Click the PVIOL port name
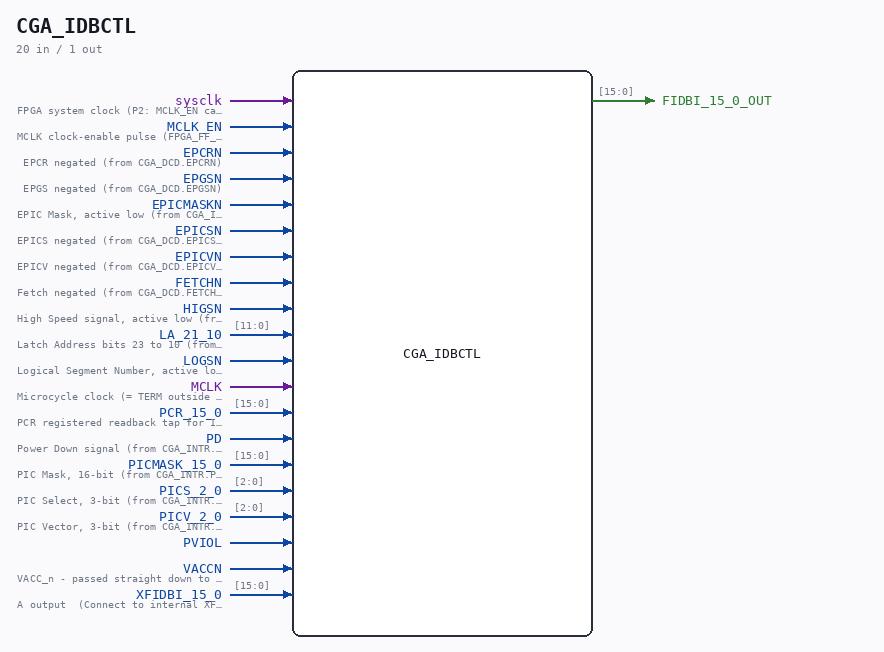The image size is (884, 652). tap(202, 543)
